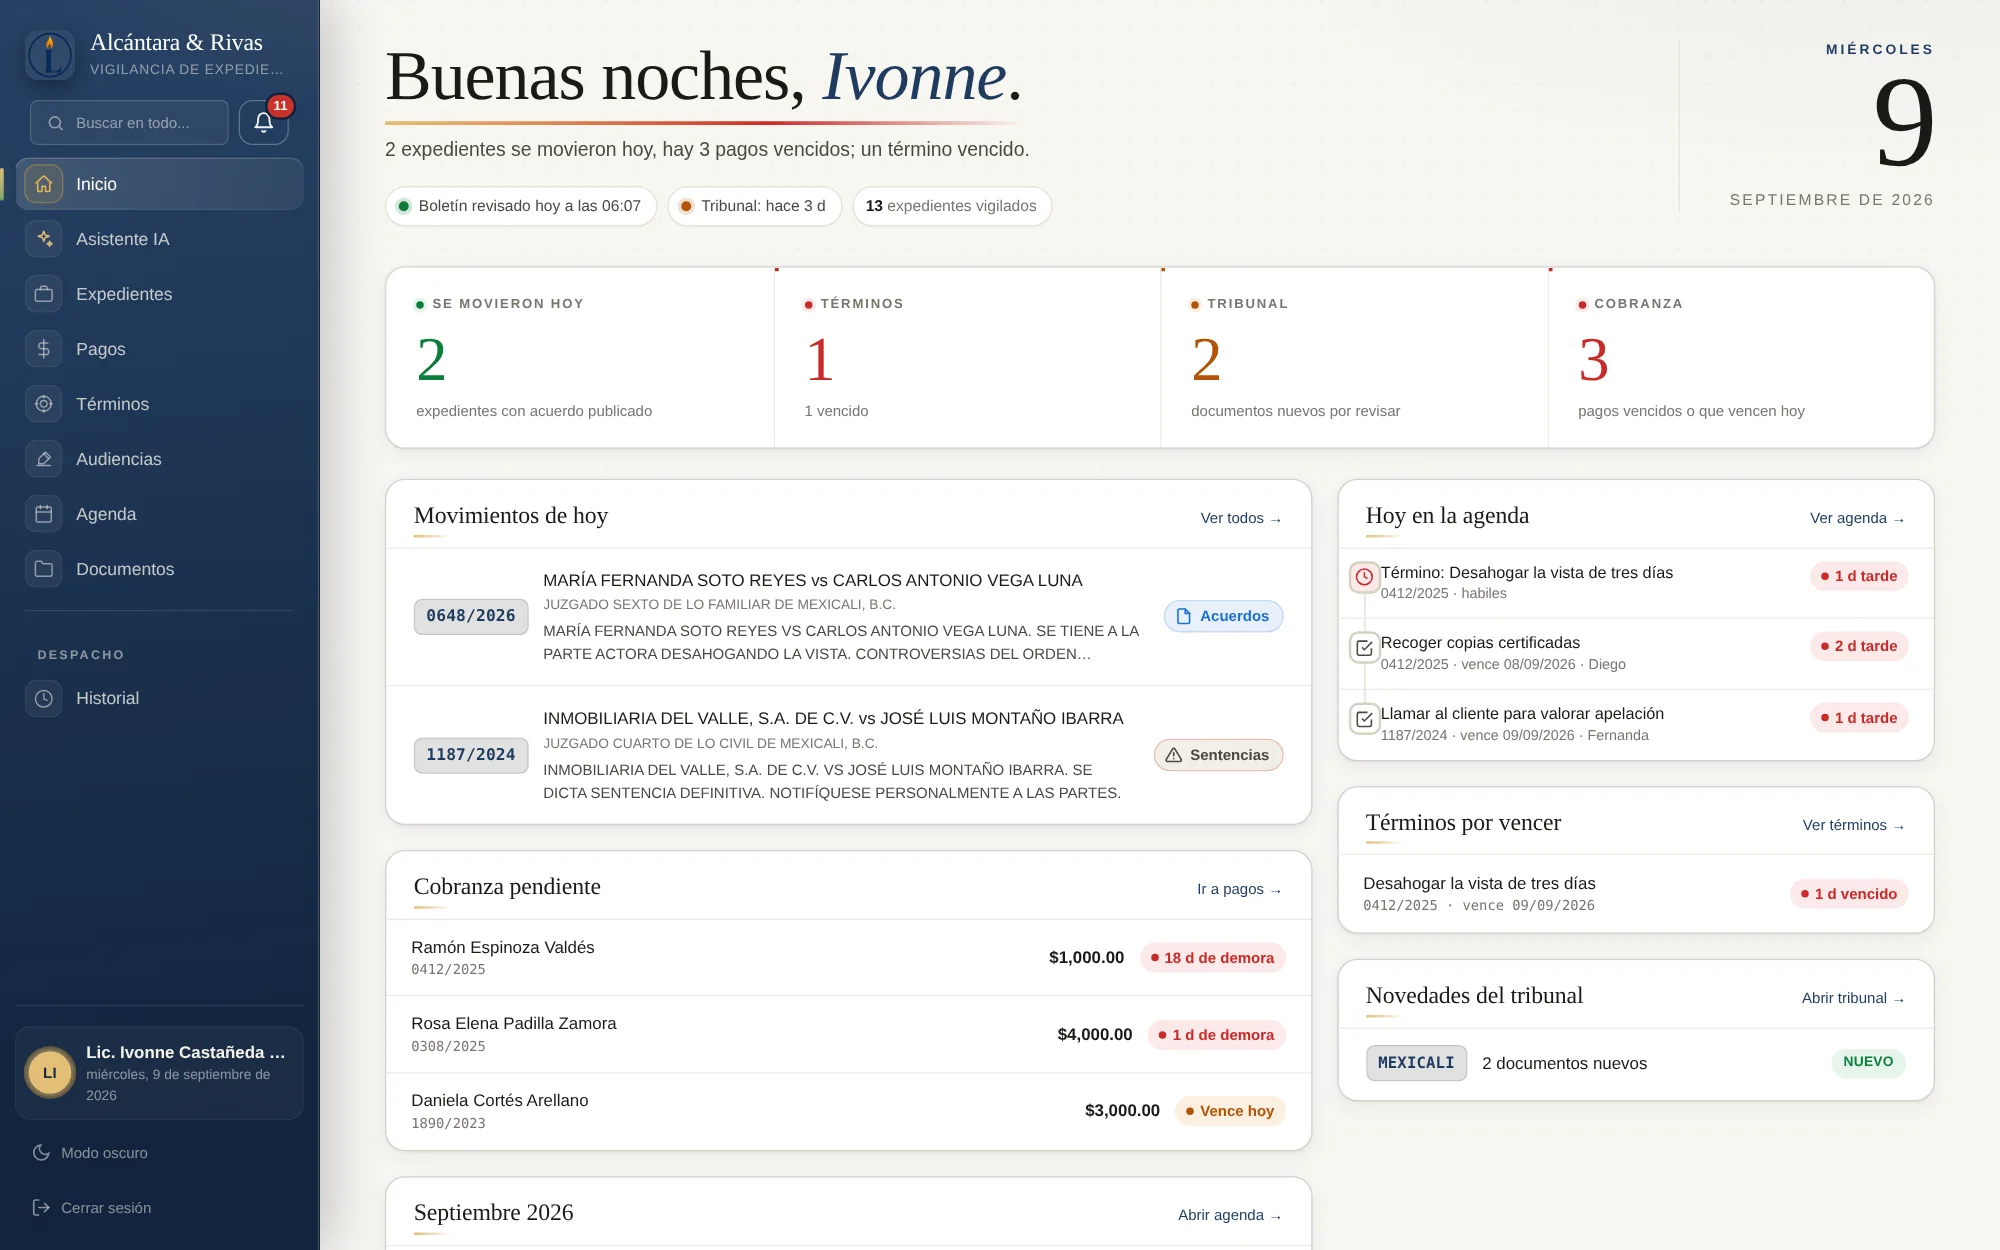The image size is (2000, 1250).
Task: Click the Historial clock icon
Action: (x=44, y=698)
